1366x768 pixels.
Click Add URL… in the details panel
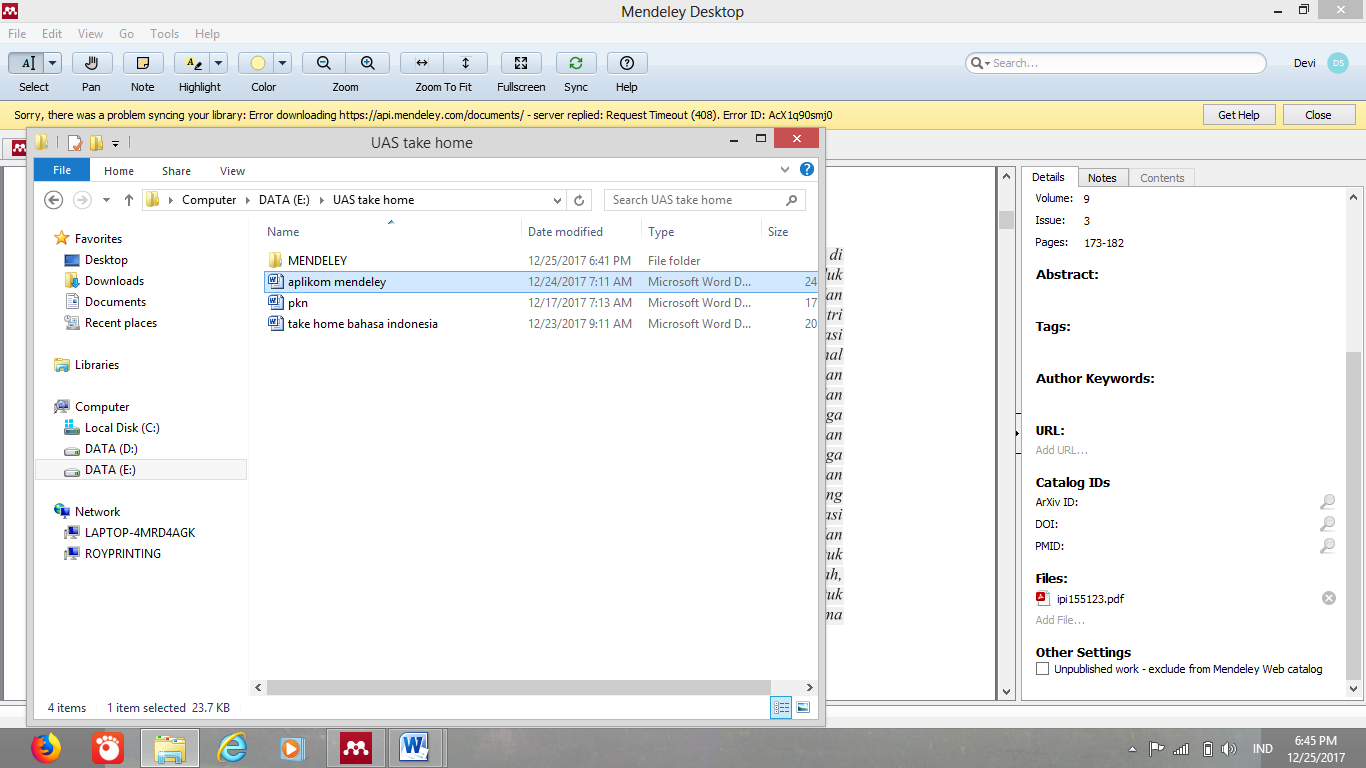pos(1062,450)
